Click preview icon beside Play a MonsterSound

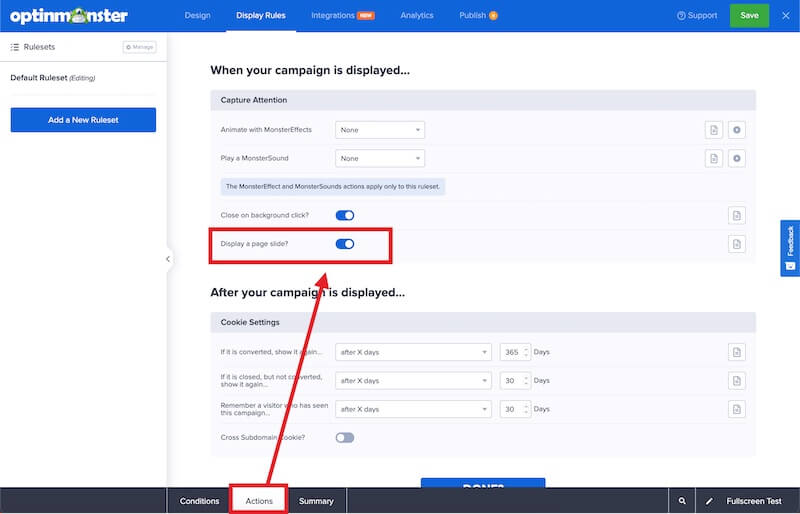[737, 158]
